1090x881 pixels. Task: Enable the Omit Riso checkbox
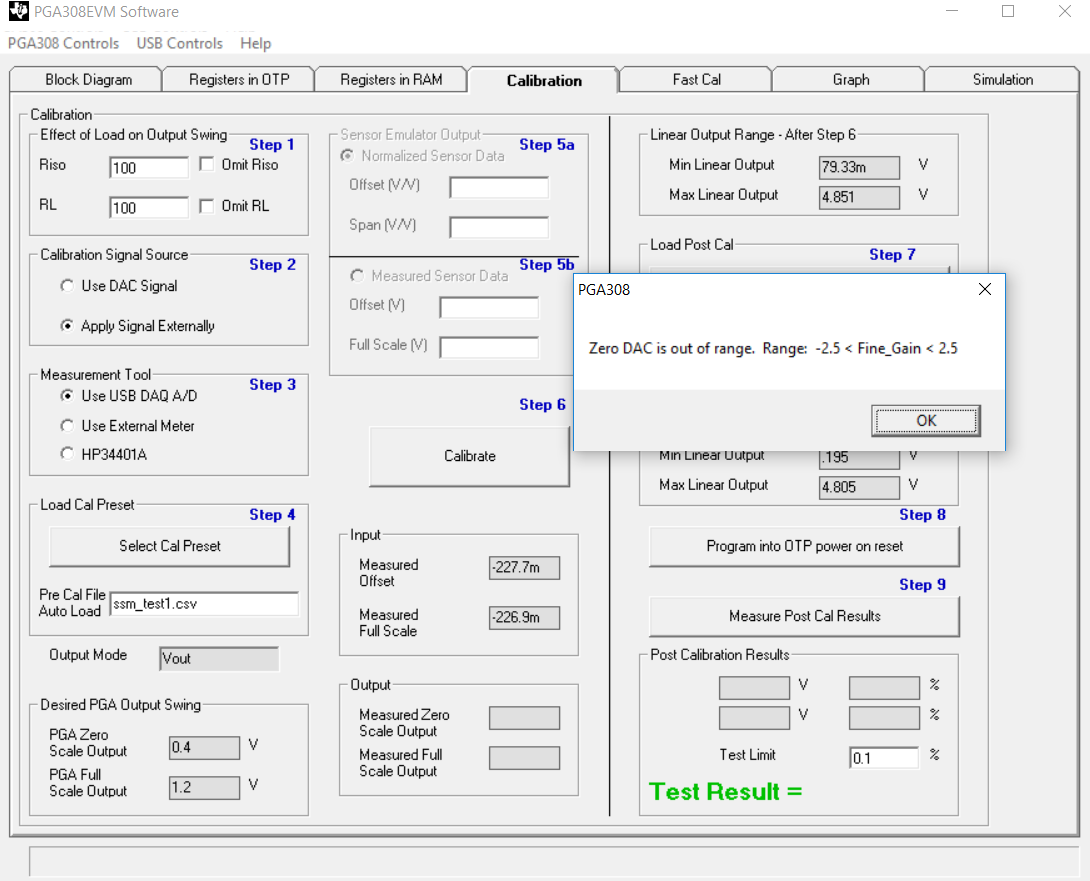coord(206,164)
